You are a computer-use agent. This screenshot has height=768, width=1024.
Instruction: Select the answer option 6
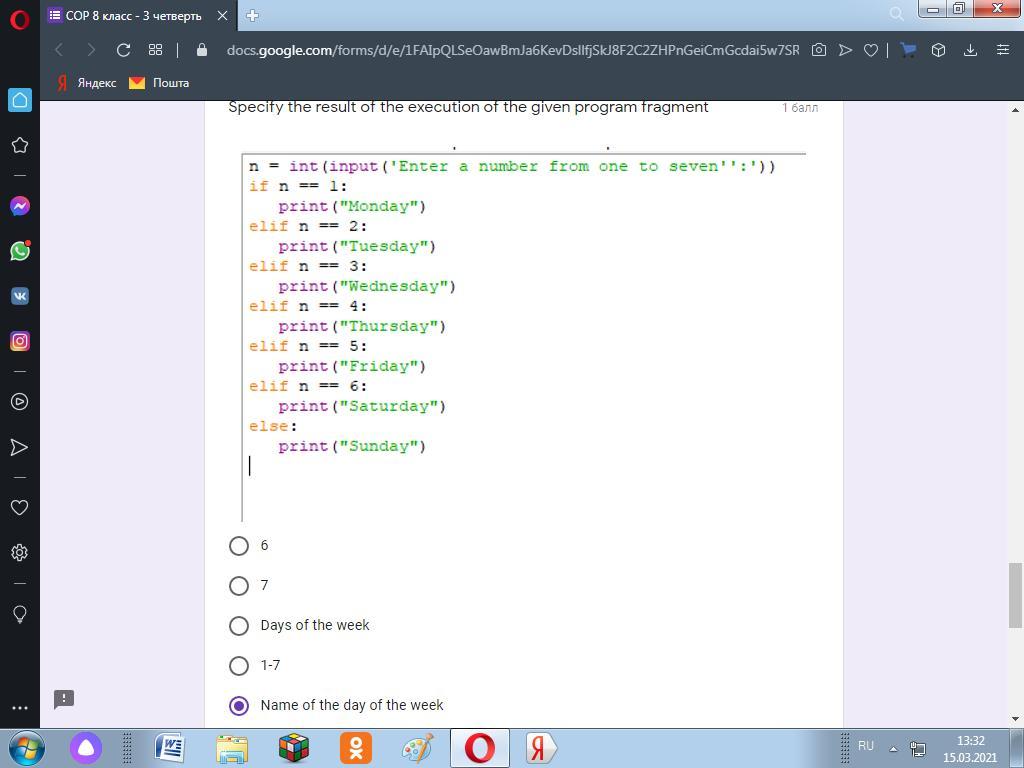coord(239,546)
